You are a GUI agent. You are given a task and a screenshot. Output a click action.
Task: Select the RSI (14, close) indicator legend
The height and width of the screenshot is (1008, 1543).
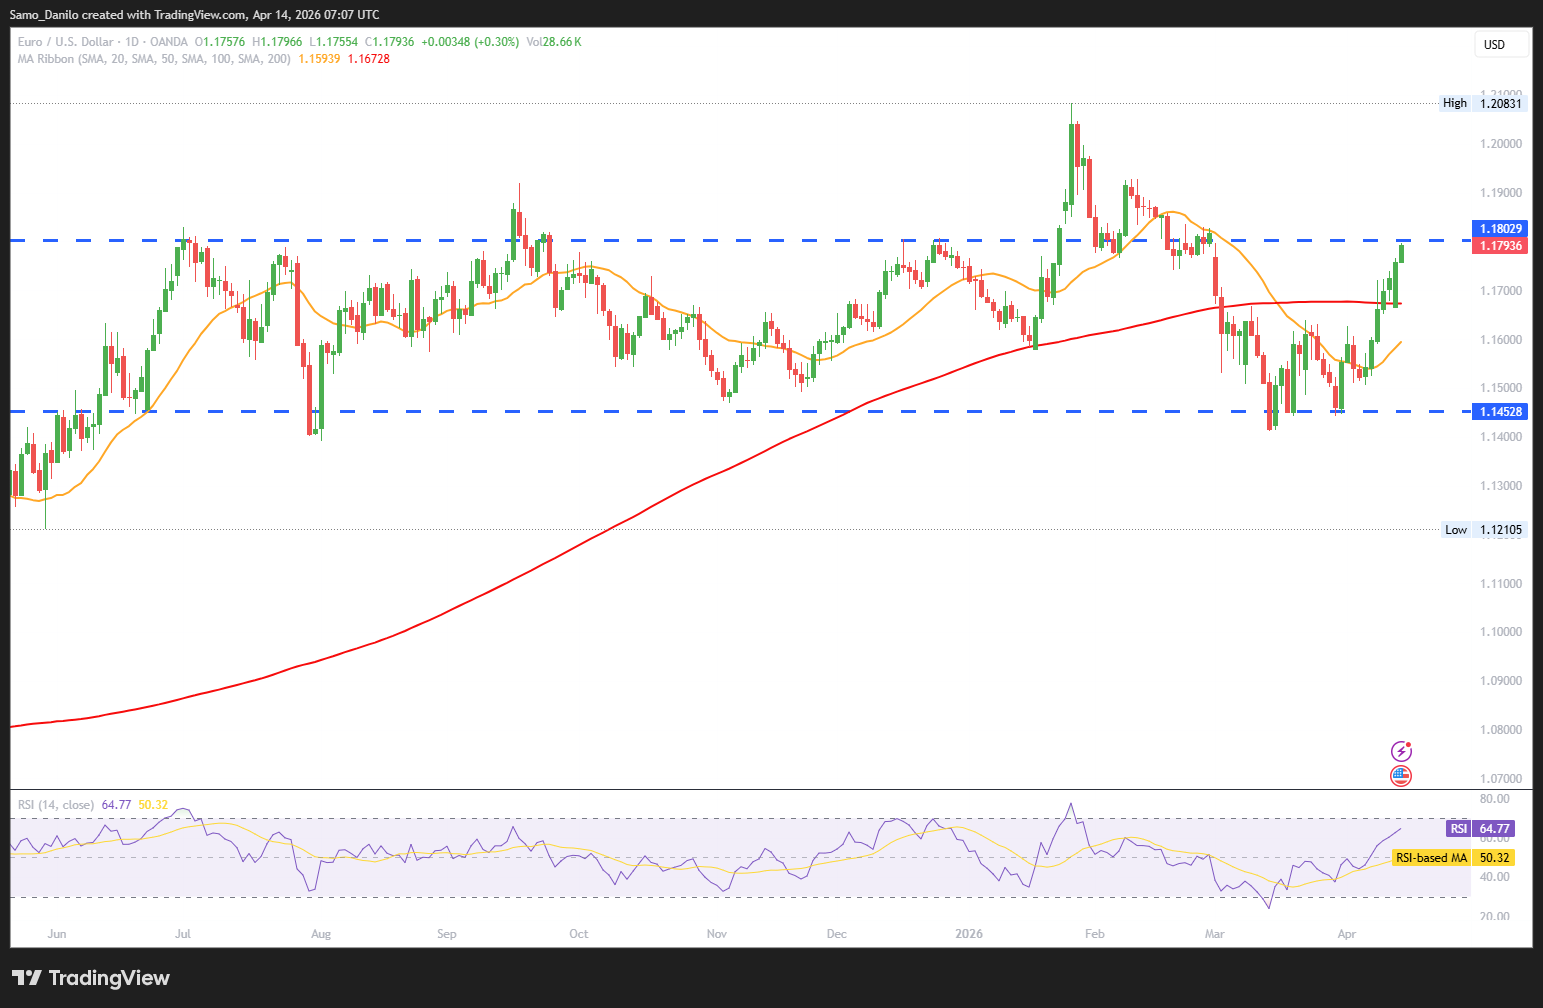coord(56,805)
